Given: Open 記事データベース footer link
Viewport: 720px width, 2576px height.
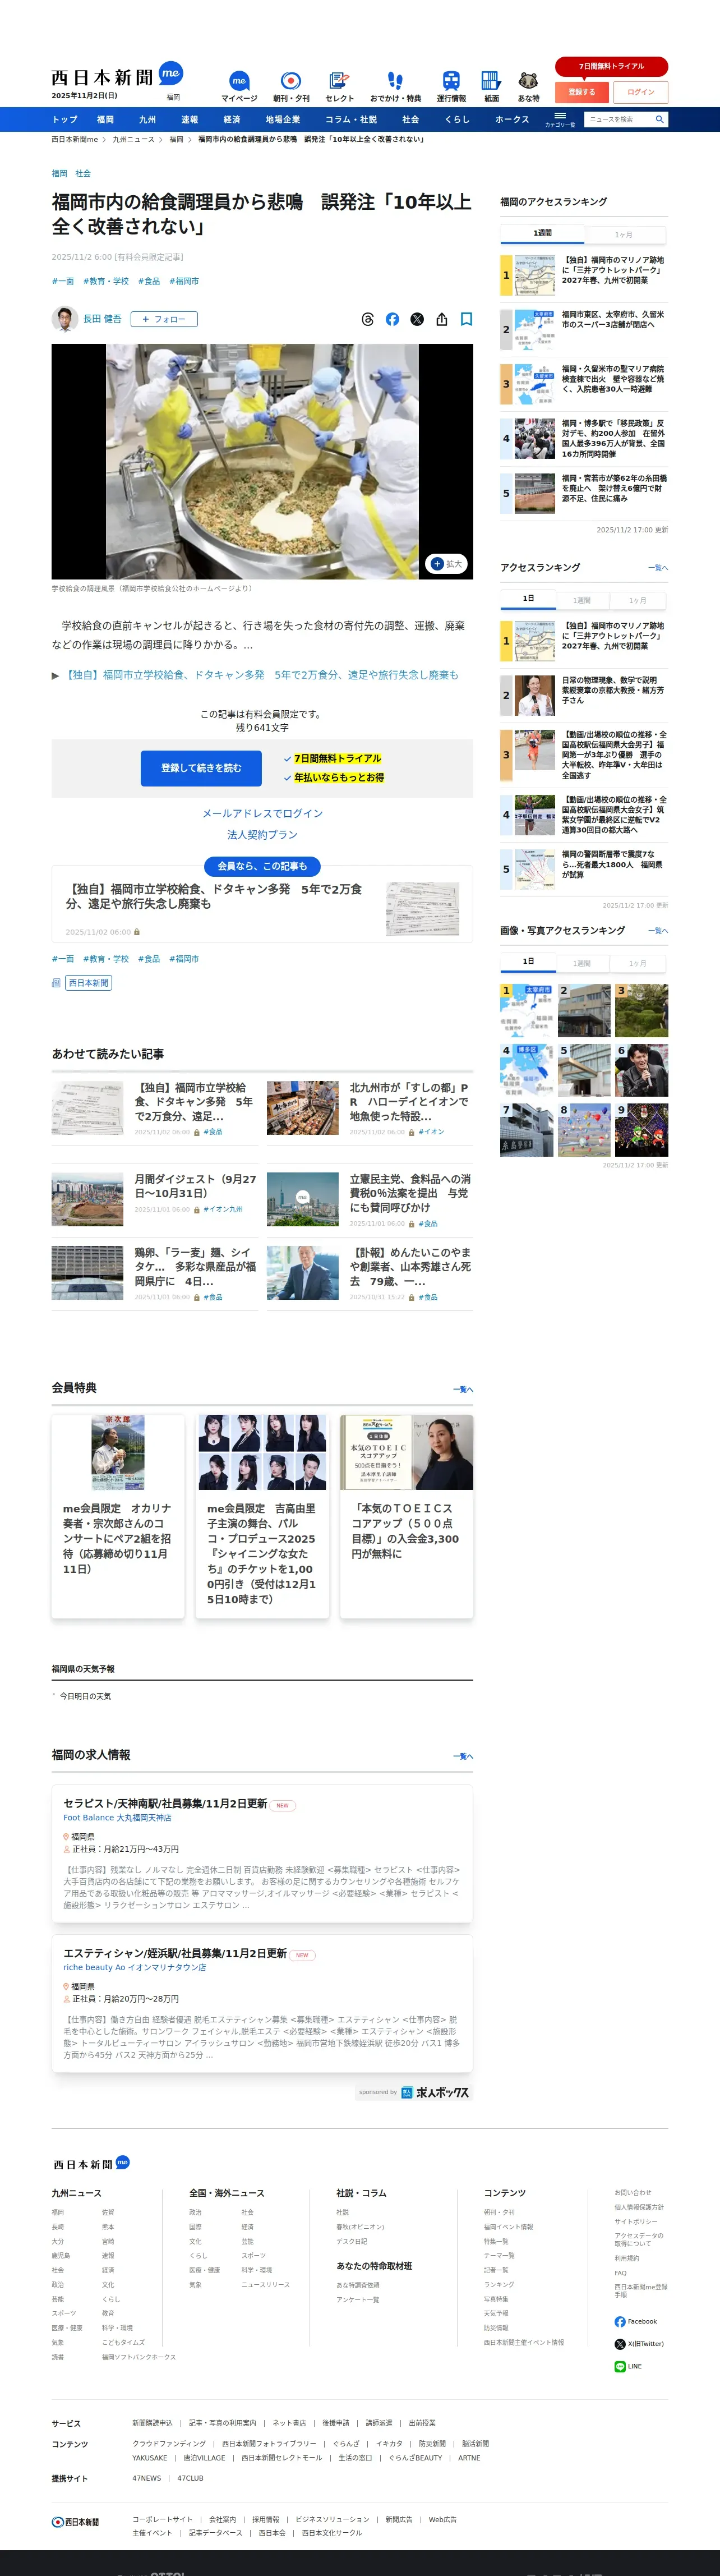Looking at the screenshot, I should pyautogui.click(x=215, y=2533).
